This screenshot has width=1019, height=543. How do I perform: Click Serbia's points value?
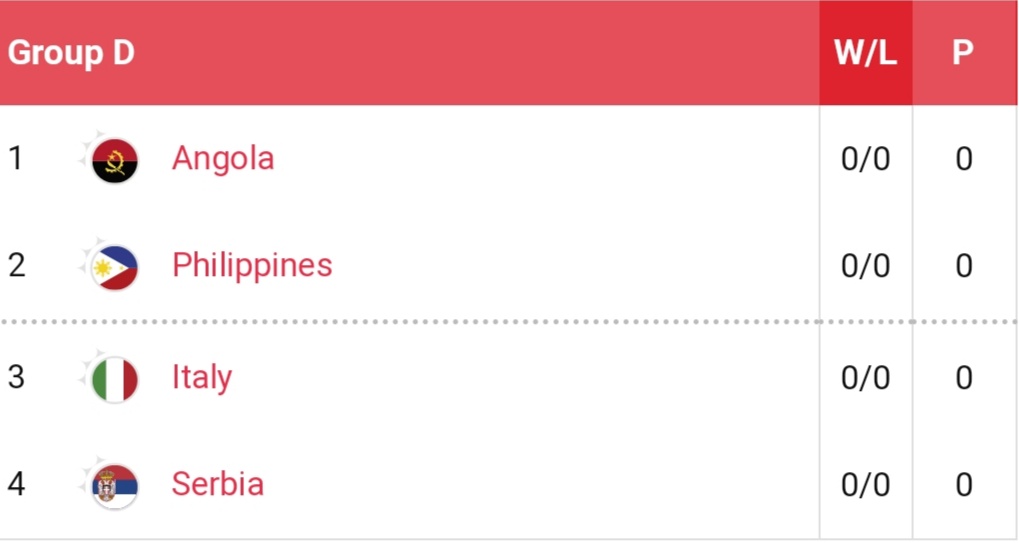[x=964, y=485]
